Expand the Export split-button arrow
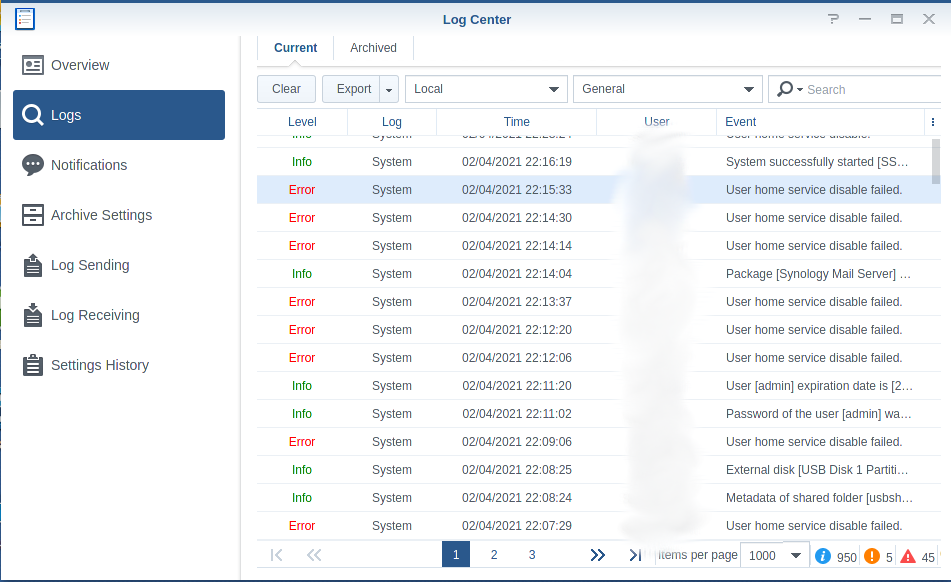Viewport: 951px width, 582px height. [x=389, y=89]
